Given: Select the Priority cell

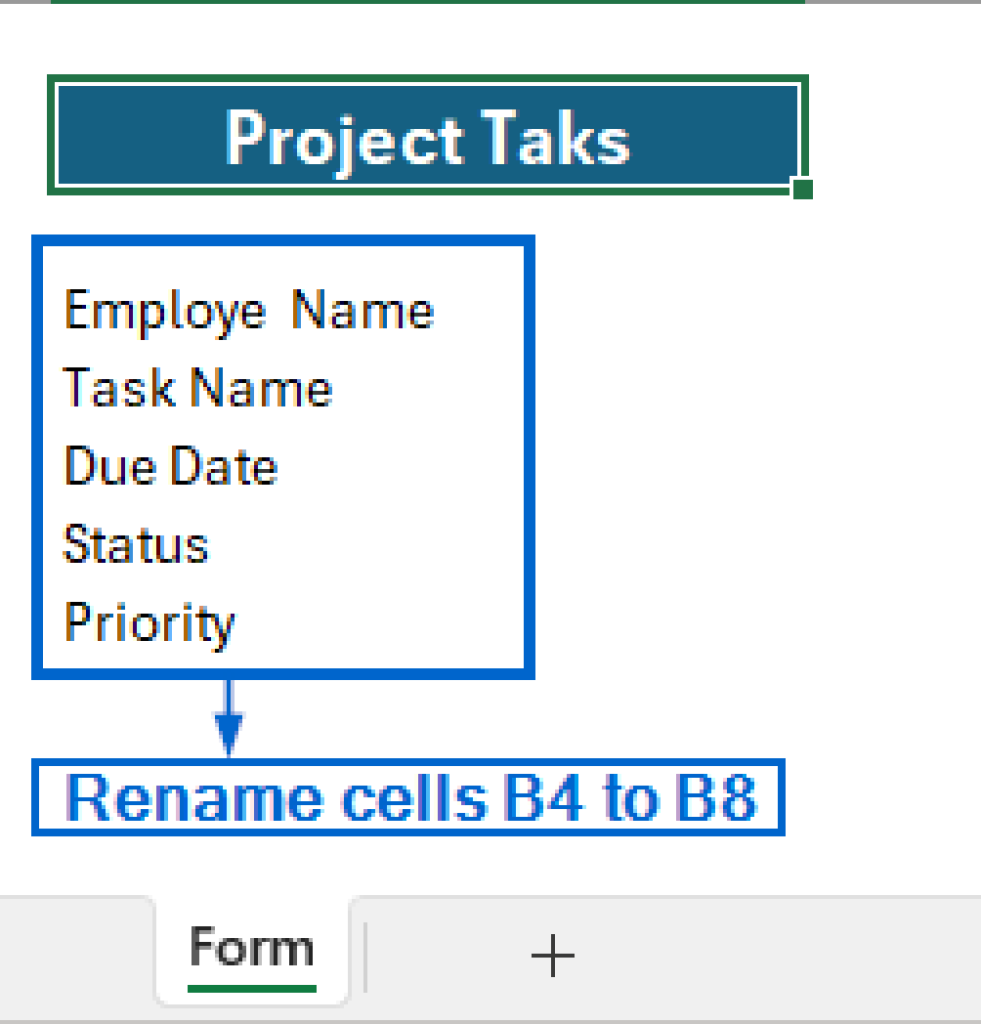Looking at the screenshot, I should (149, 623).
